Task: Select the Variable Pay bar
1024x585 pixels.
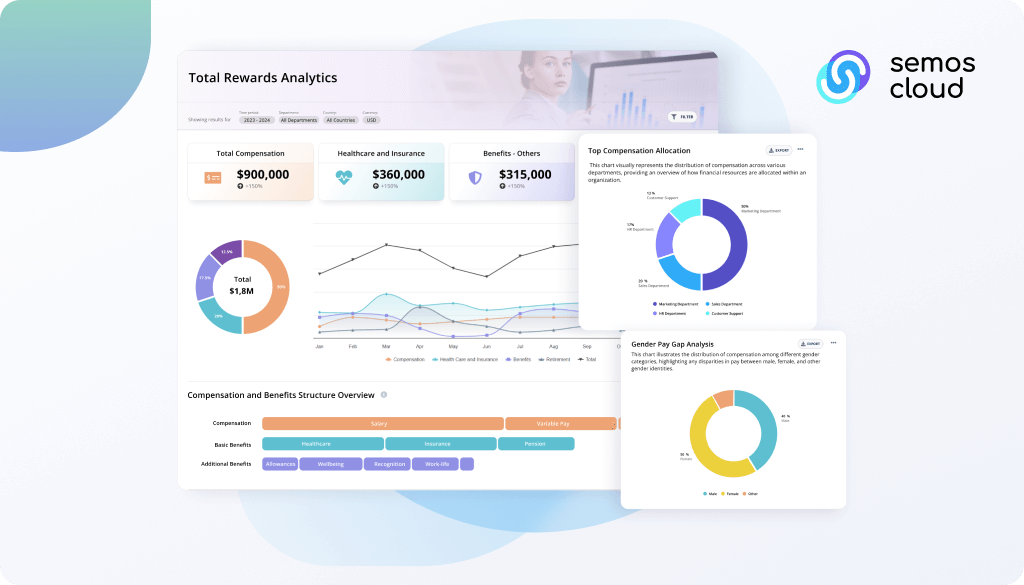Action: click(561, 424)
